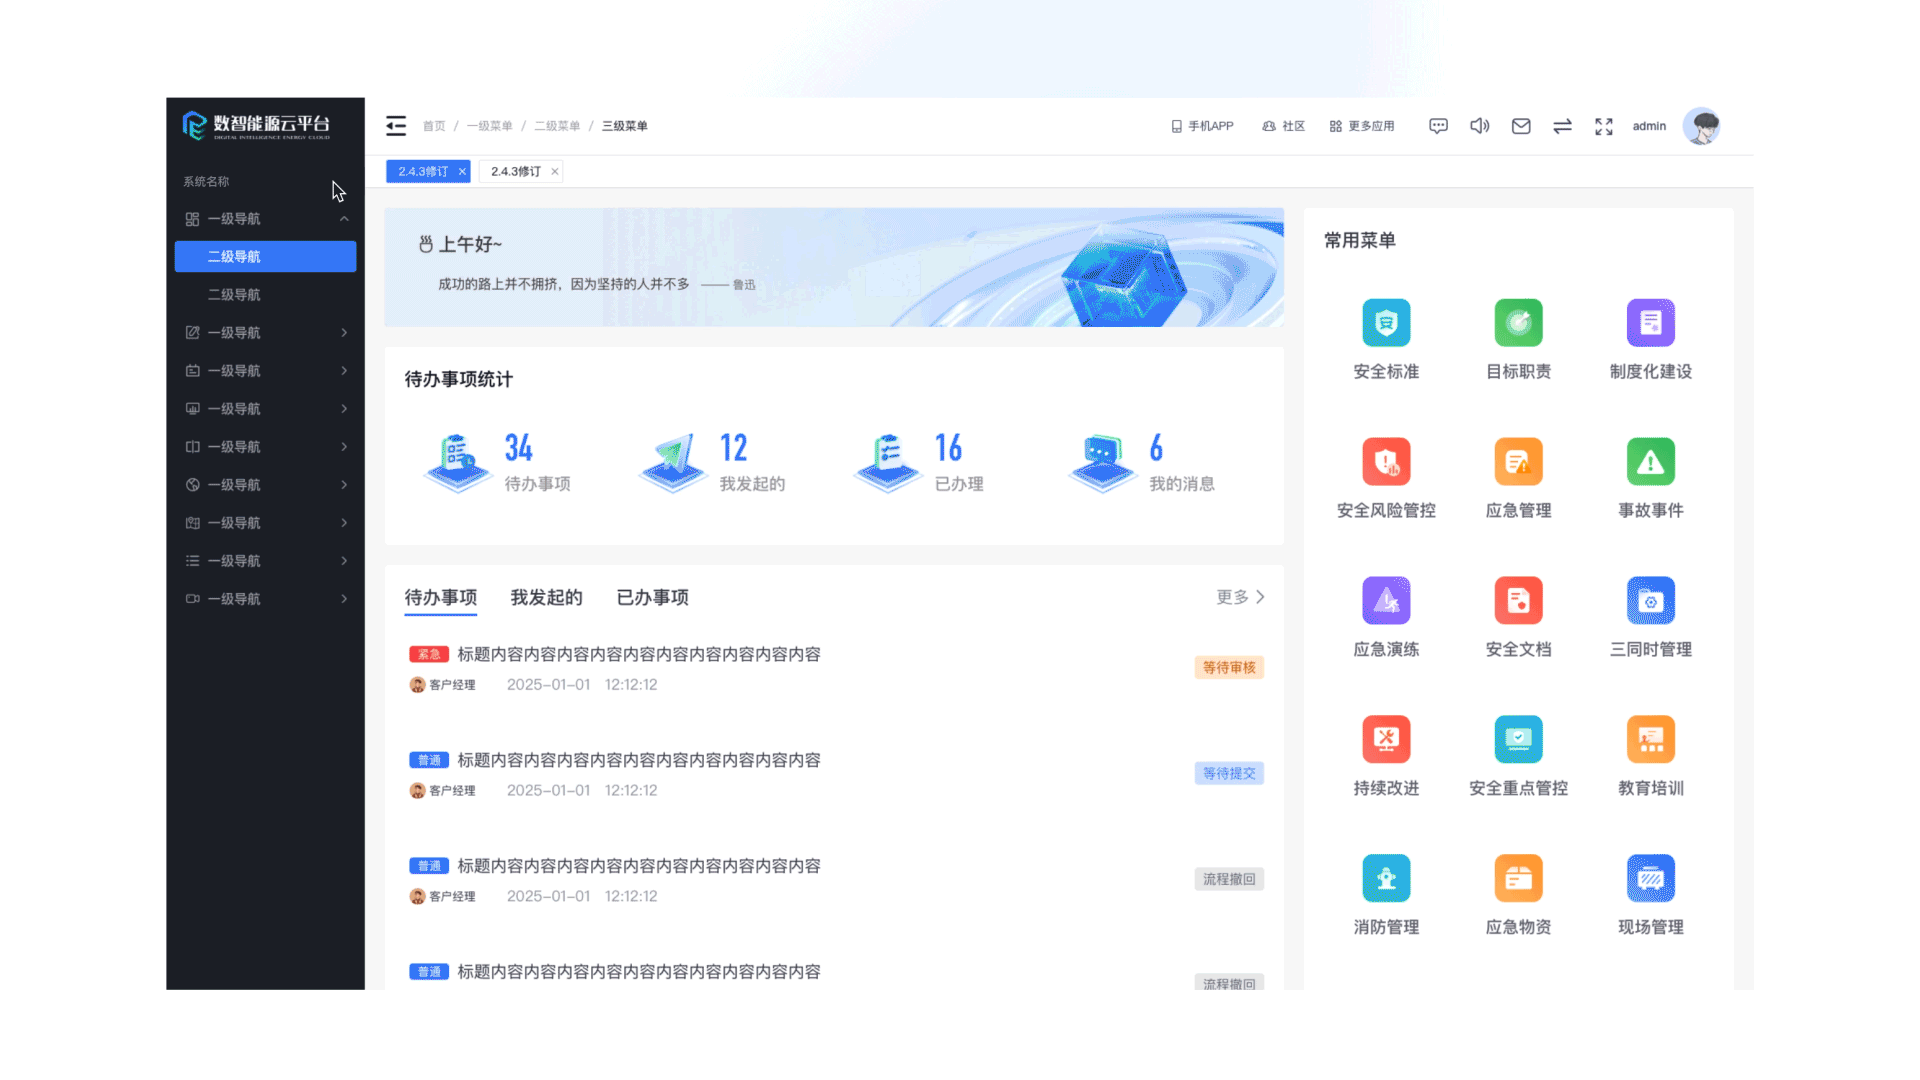
Task: Switch to the 已办事项 tab
Action: pos(652,597)
